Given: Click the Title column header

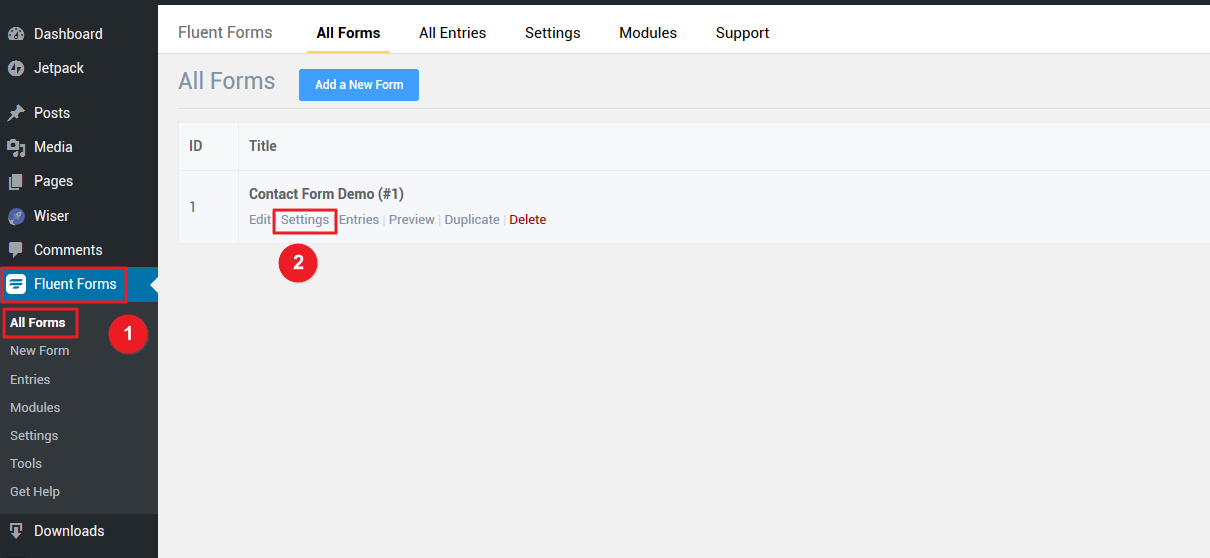Looking at the screenshot, I should pyautogui.click(x=263, y=146).
